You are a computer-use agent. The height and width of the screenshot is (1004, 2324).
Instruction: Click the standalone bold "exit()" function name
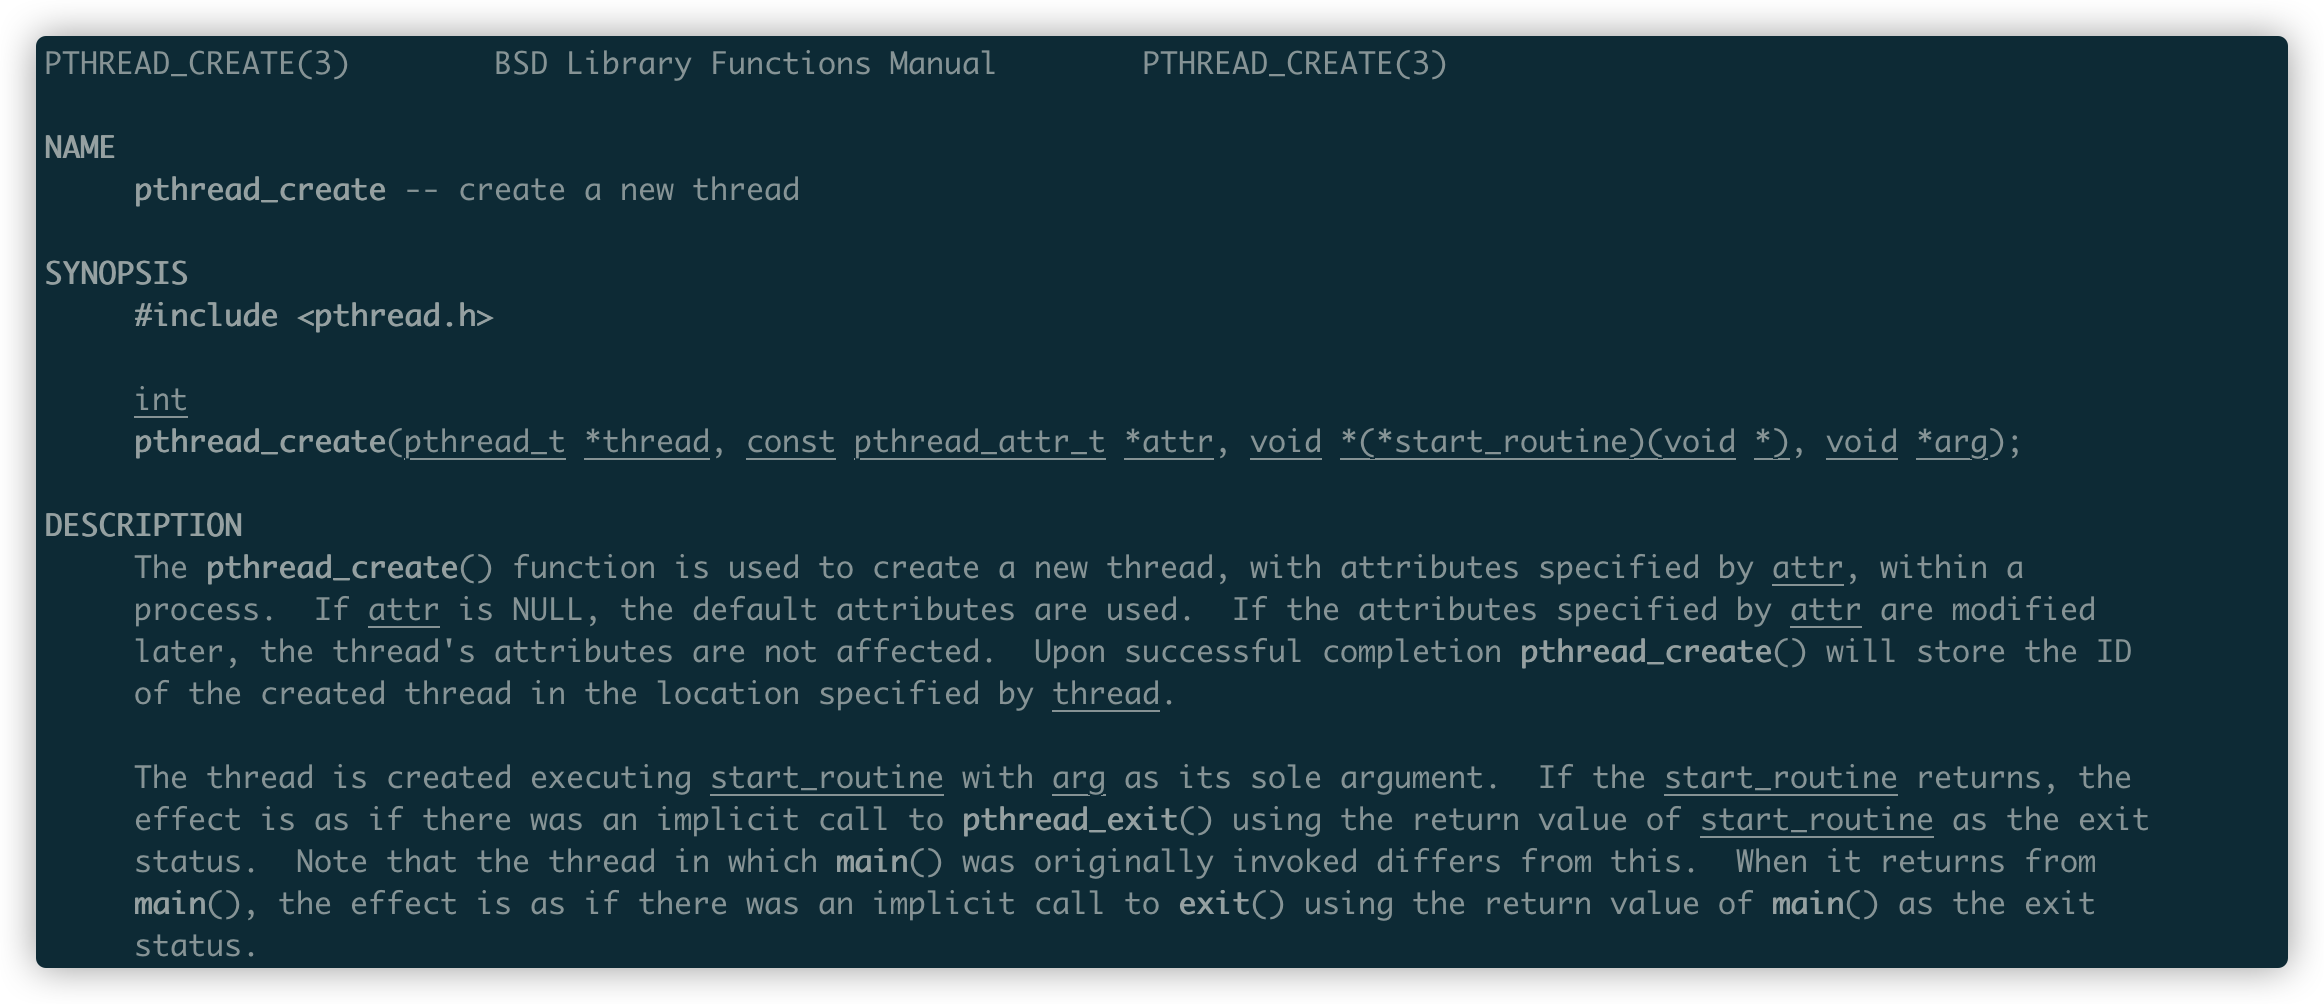(x=1231, y=904)
